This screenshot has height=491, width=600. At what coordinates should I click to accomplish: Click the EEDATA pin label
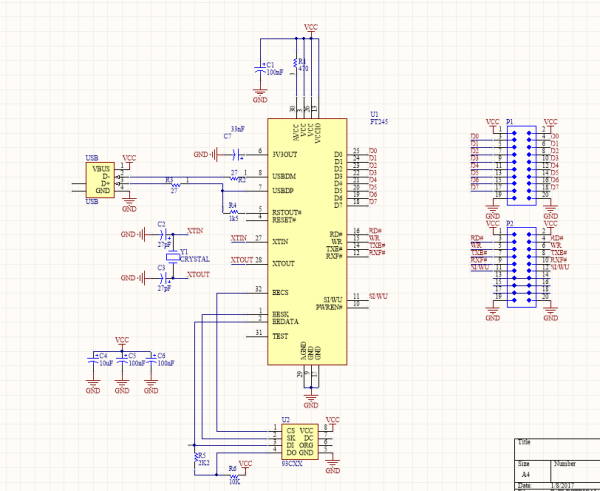285,322
